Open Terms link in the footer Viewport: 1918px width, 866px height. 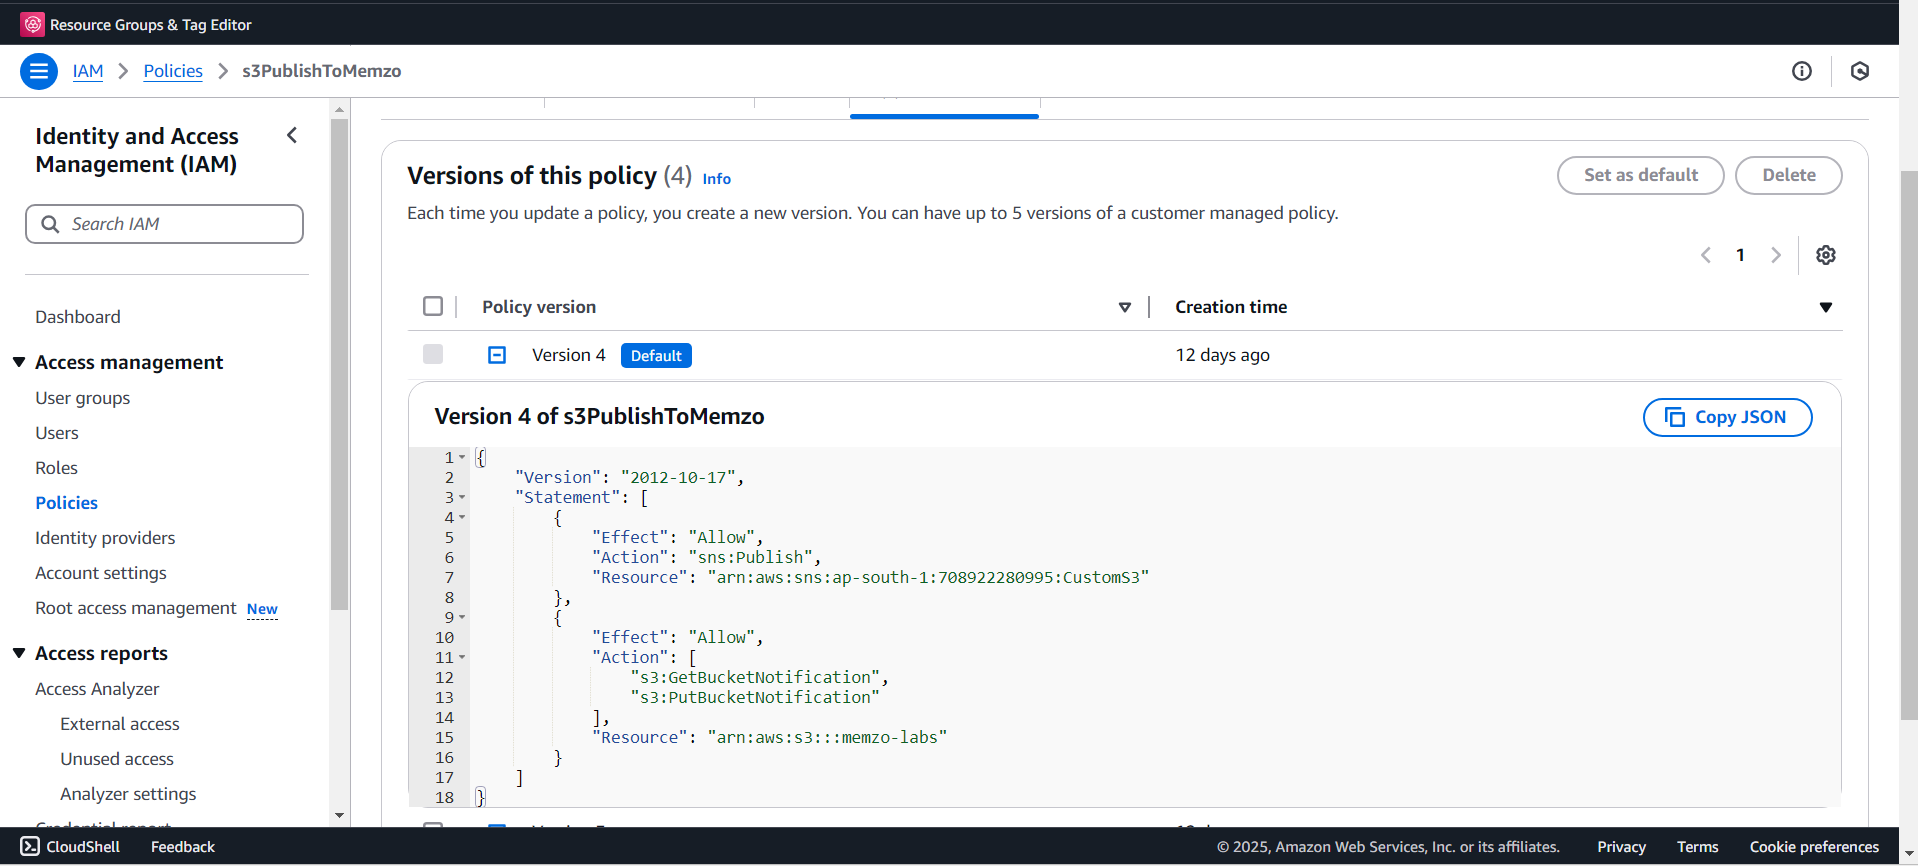pos(1697,847)
